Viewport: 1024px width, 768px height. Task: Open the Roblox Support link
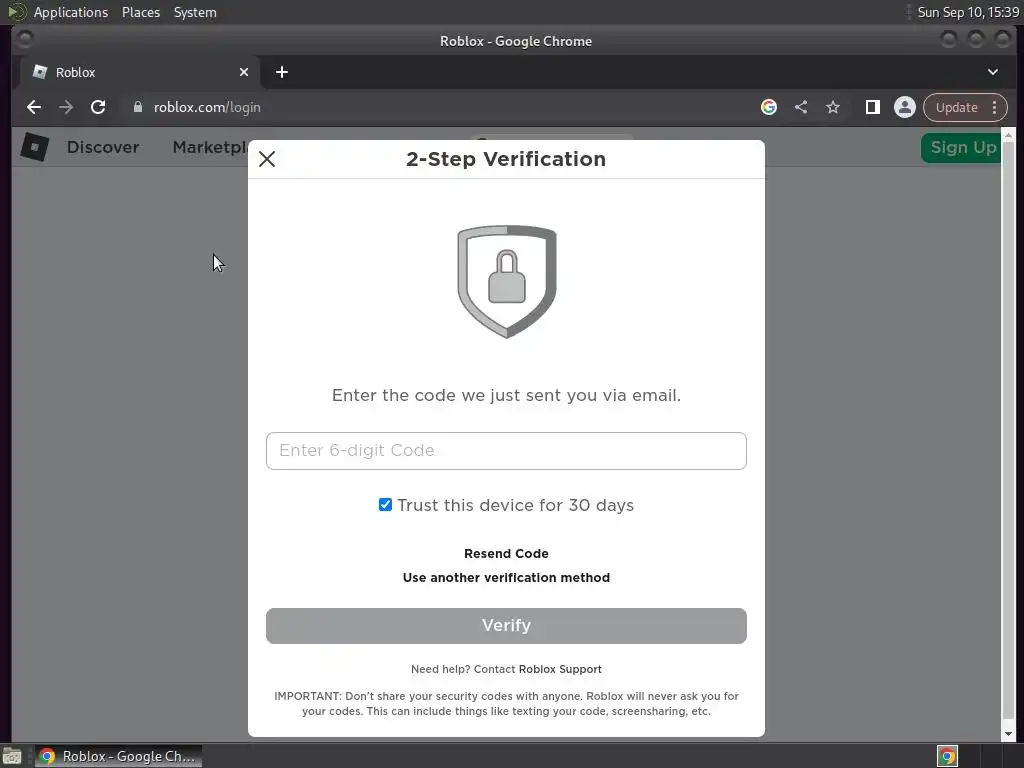coord(560,669)
